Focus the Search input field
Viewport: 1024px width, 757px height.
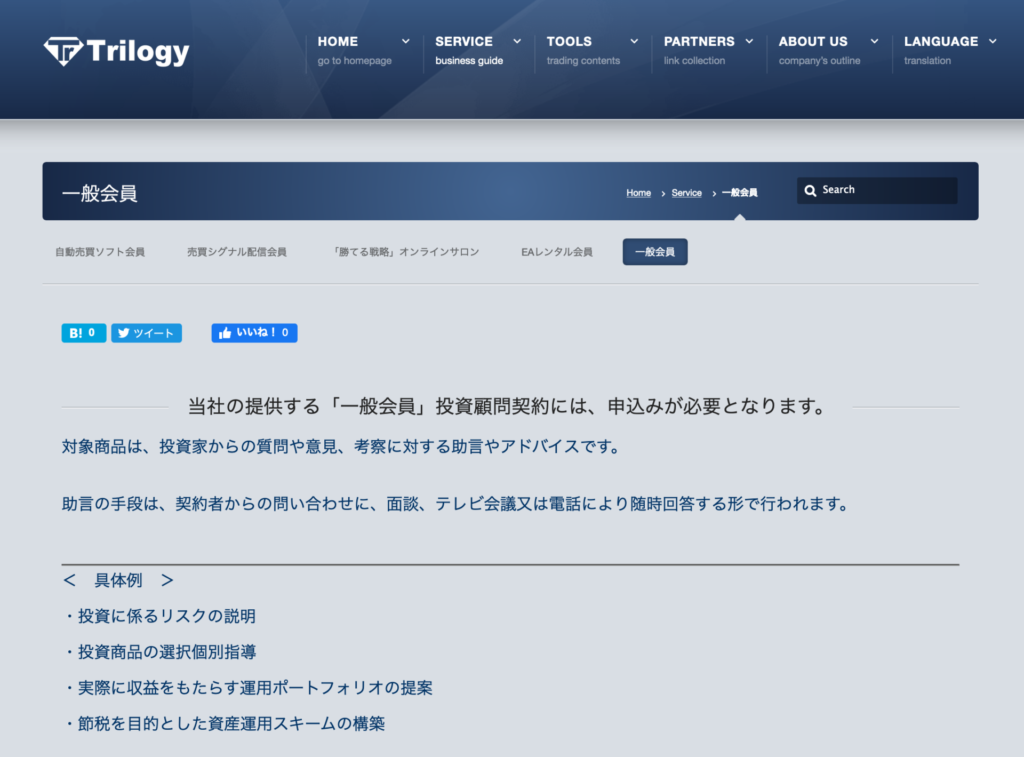pyautogui.click(x=885, y=190)
